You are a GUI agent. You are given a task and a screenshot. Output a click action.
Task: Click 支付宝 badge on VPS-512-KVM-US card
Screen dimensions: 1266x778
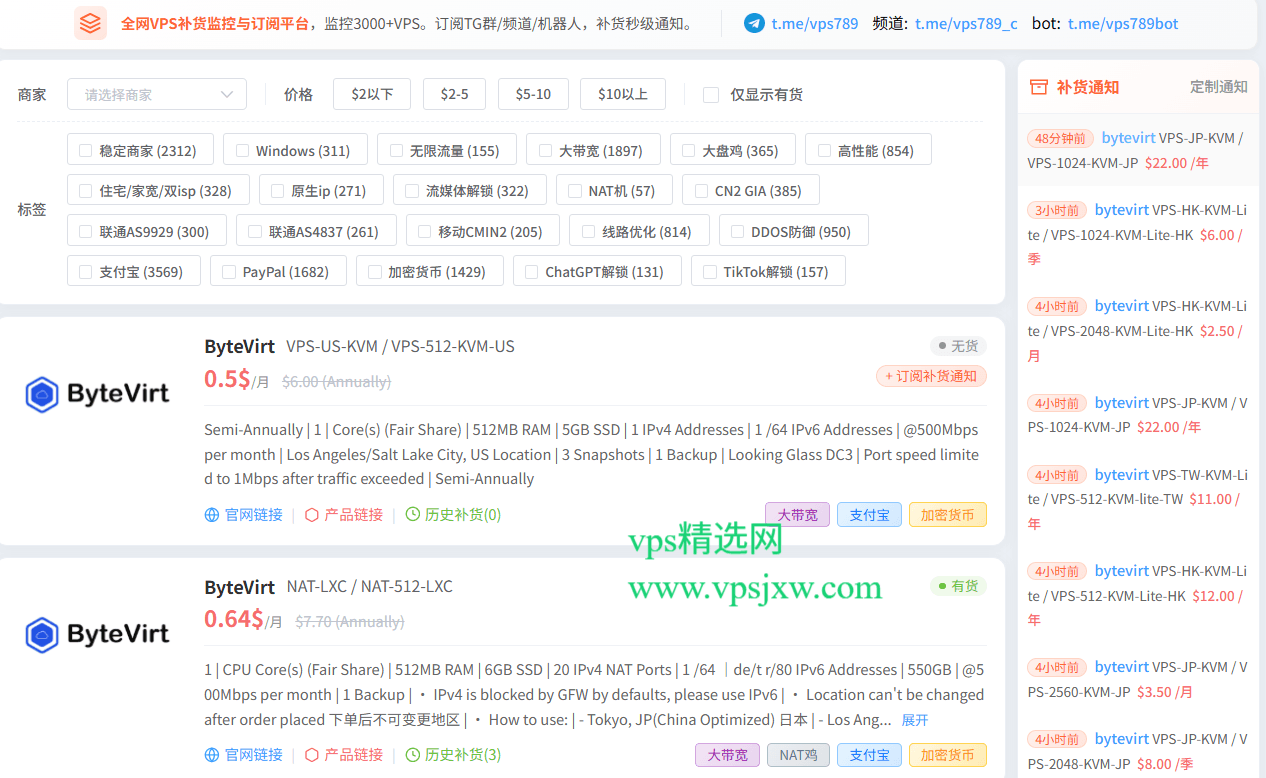coord(870,515)
